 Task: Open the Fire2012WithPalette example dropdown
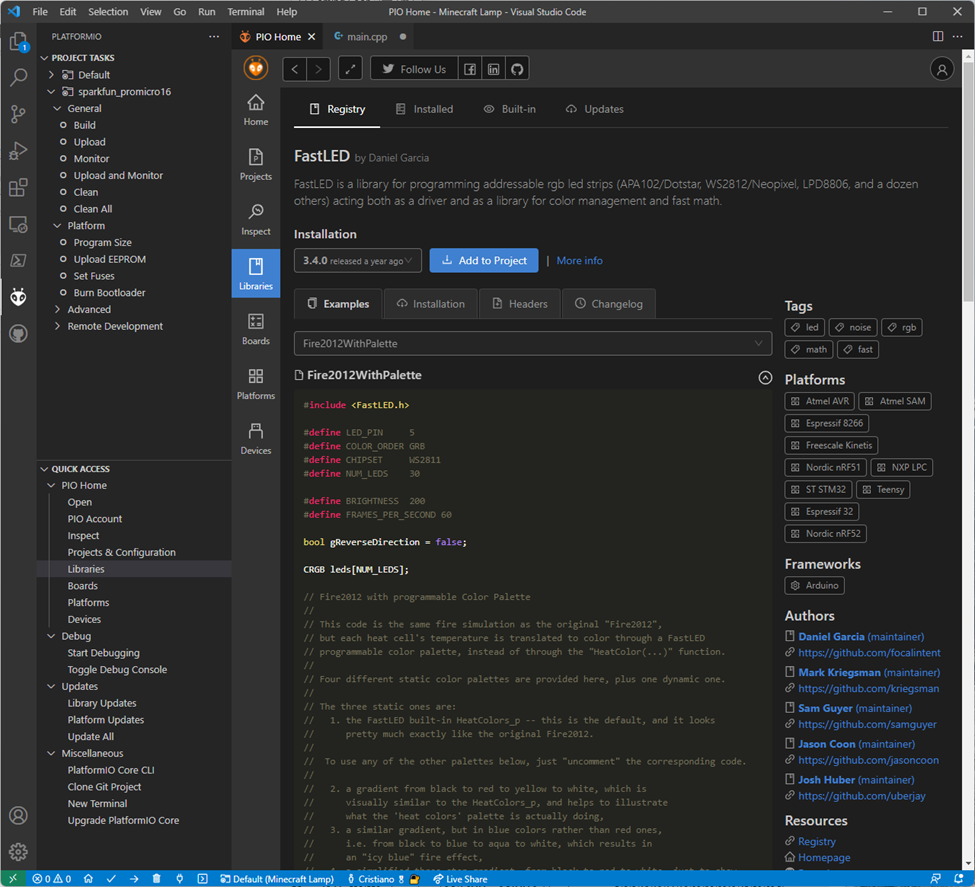pyautogui.click(x=533, y=344)
